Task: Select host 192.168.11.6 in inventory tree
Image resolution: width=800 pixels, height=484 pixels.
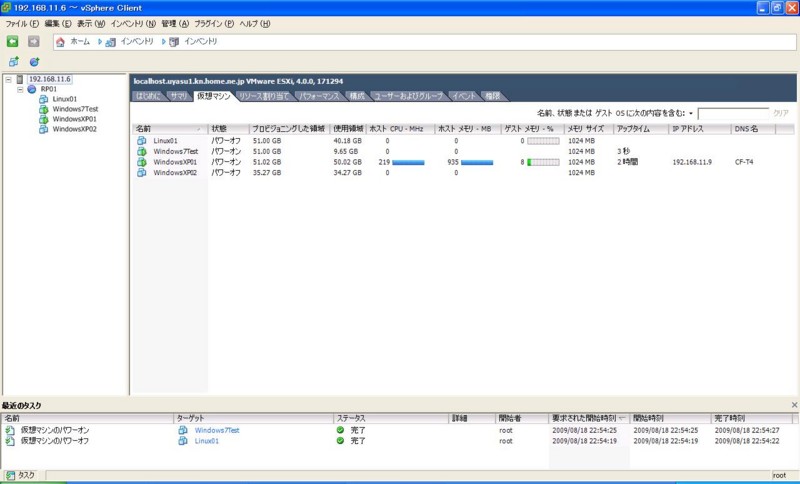Action: click(x=49, y=79)
